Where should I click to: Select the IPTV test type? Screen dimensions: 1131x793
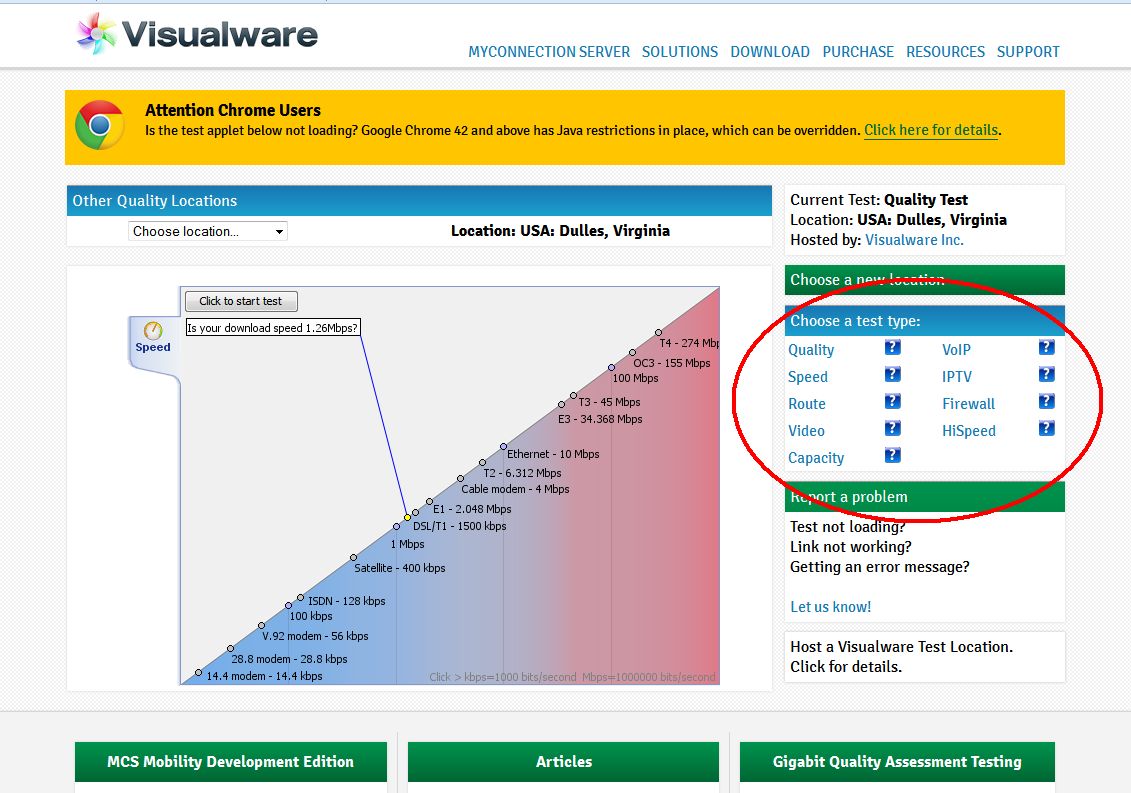pos(956,377)
